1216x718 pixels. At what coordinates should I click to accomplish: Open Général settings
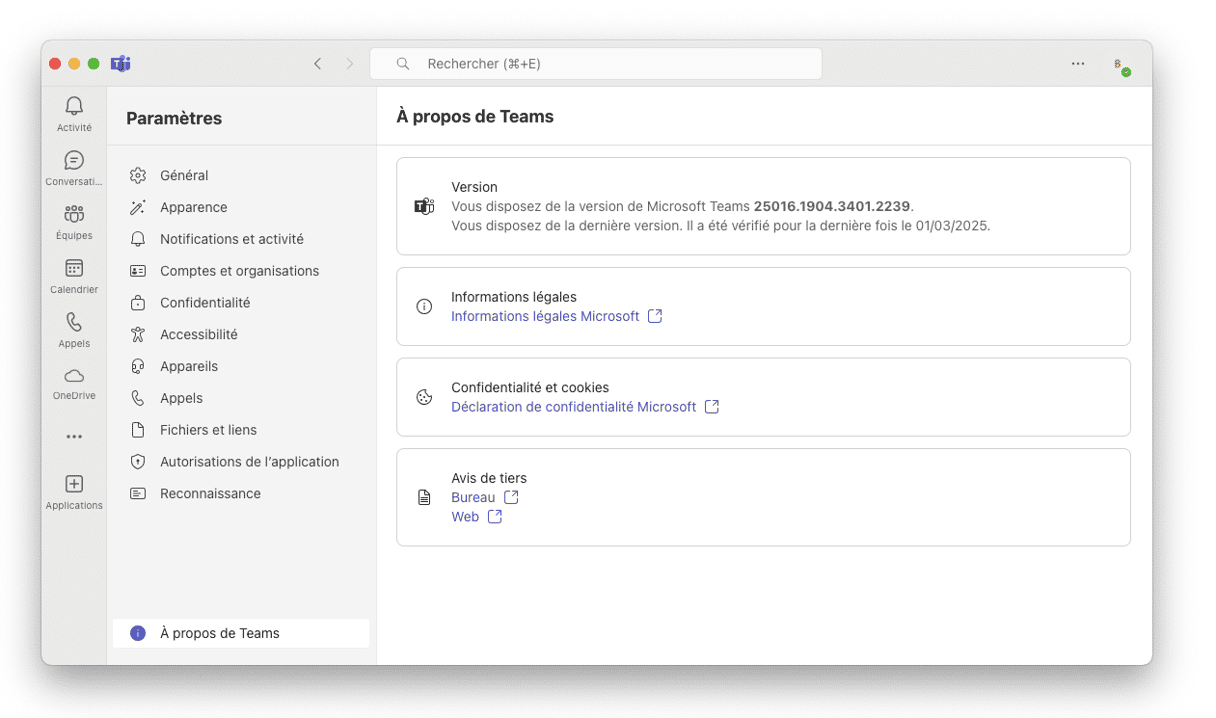coord(241,175)
